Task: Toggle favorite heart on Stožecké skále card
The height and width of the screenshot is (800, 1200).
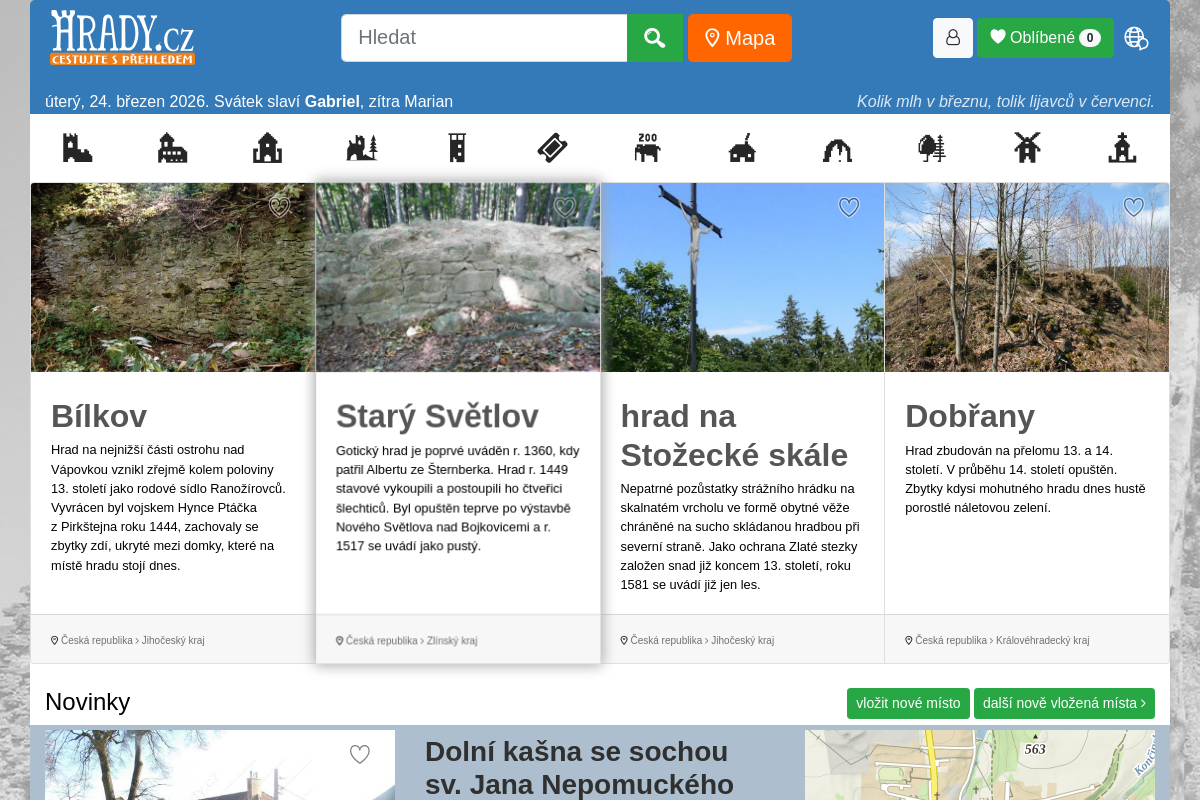Action: (x=849, y=207)
